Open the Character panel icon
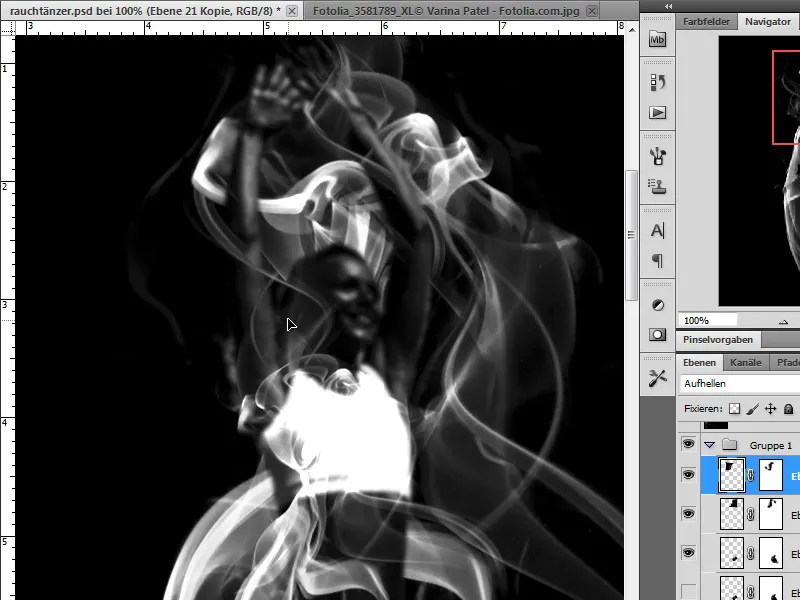Image resolution: width=800 pixels, height=600 pixels. [657, 231]
